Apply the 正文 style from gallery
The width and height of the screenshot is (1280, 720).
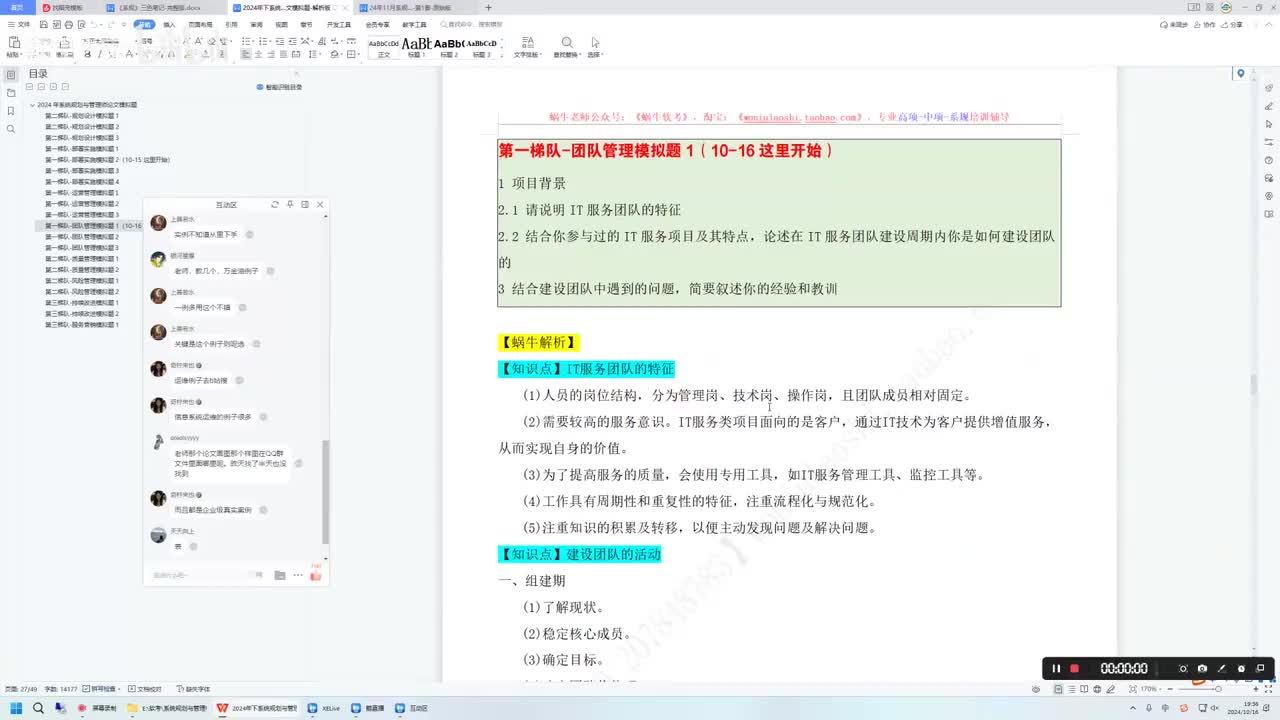pyautogui.click(x=384, y=46)
